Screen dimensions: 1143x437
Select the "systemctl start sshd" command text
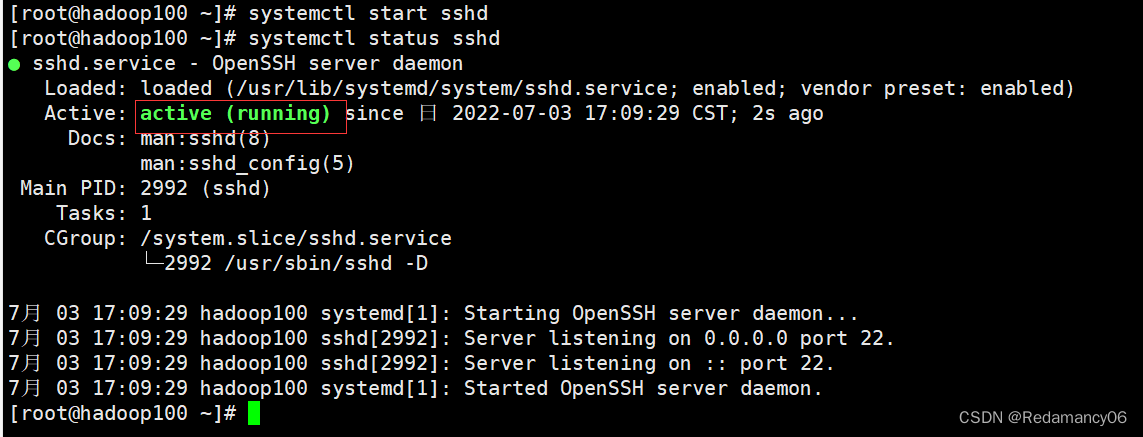(x=368, y=14)
